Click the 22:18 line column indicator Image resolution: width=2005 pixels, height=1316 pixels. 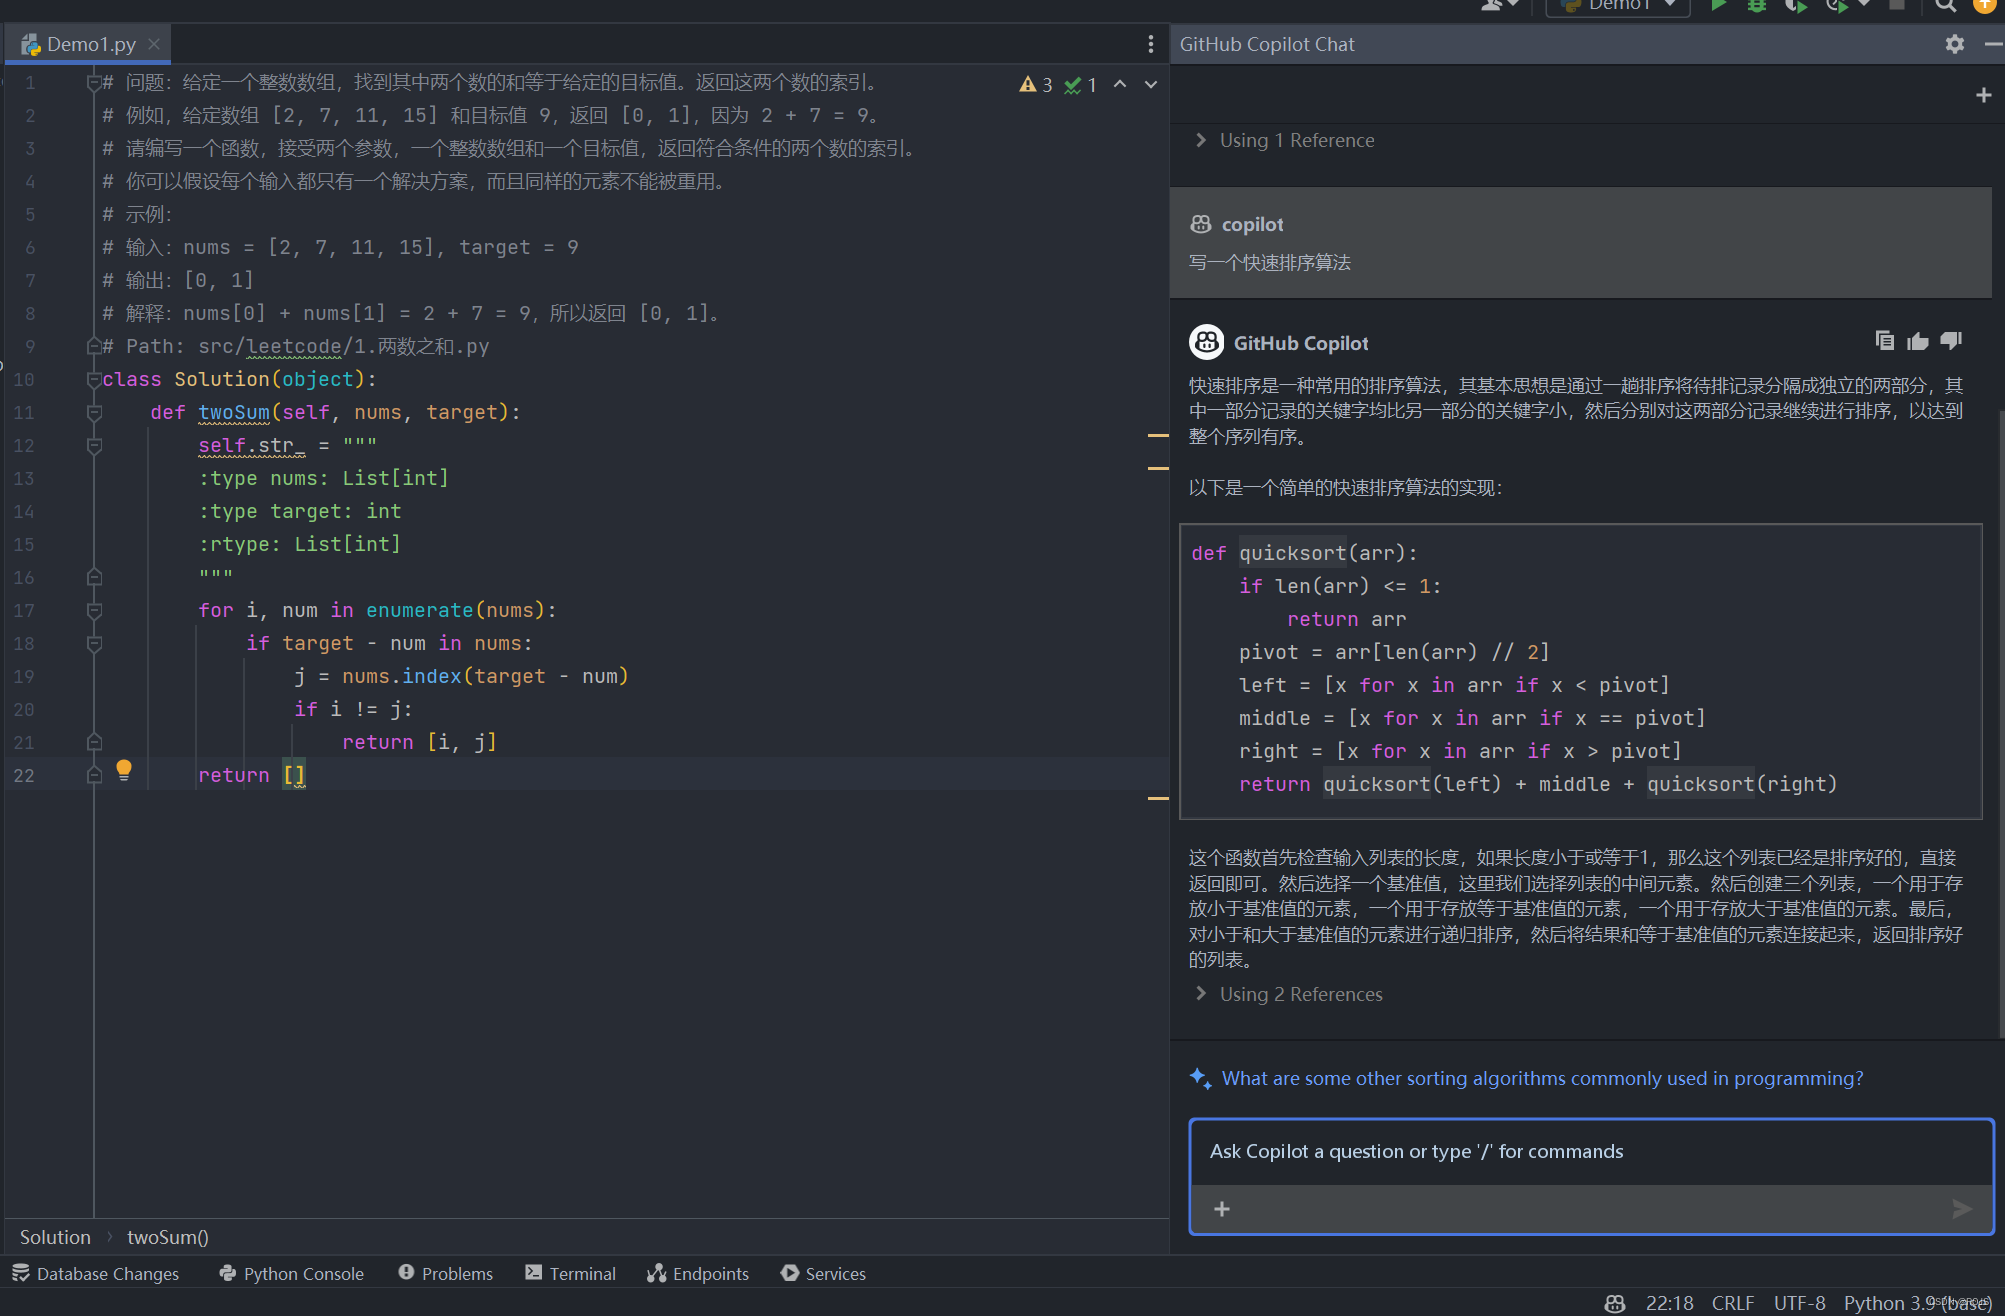[1670, 1303]
